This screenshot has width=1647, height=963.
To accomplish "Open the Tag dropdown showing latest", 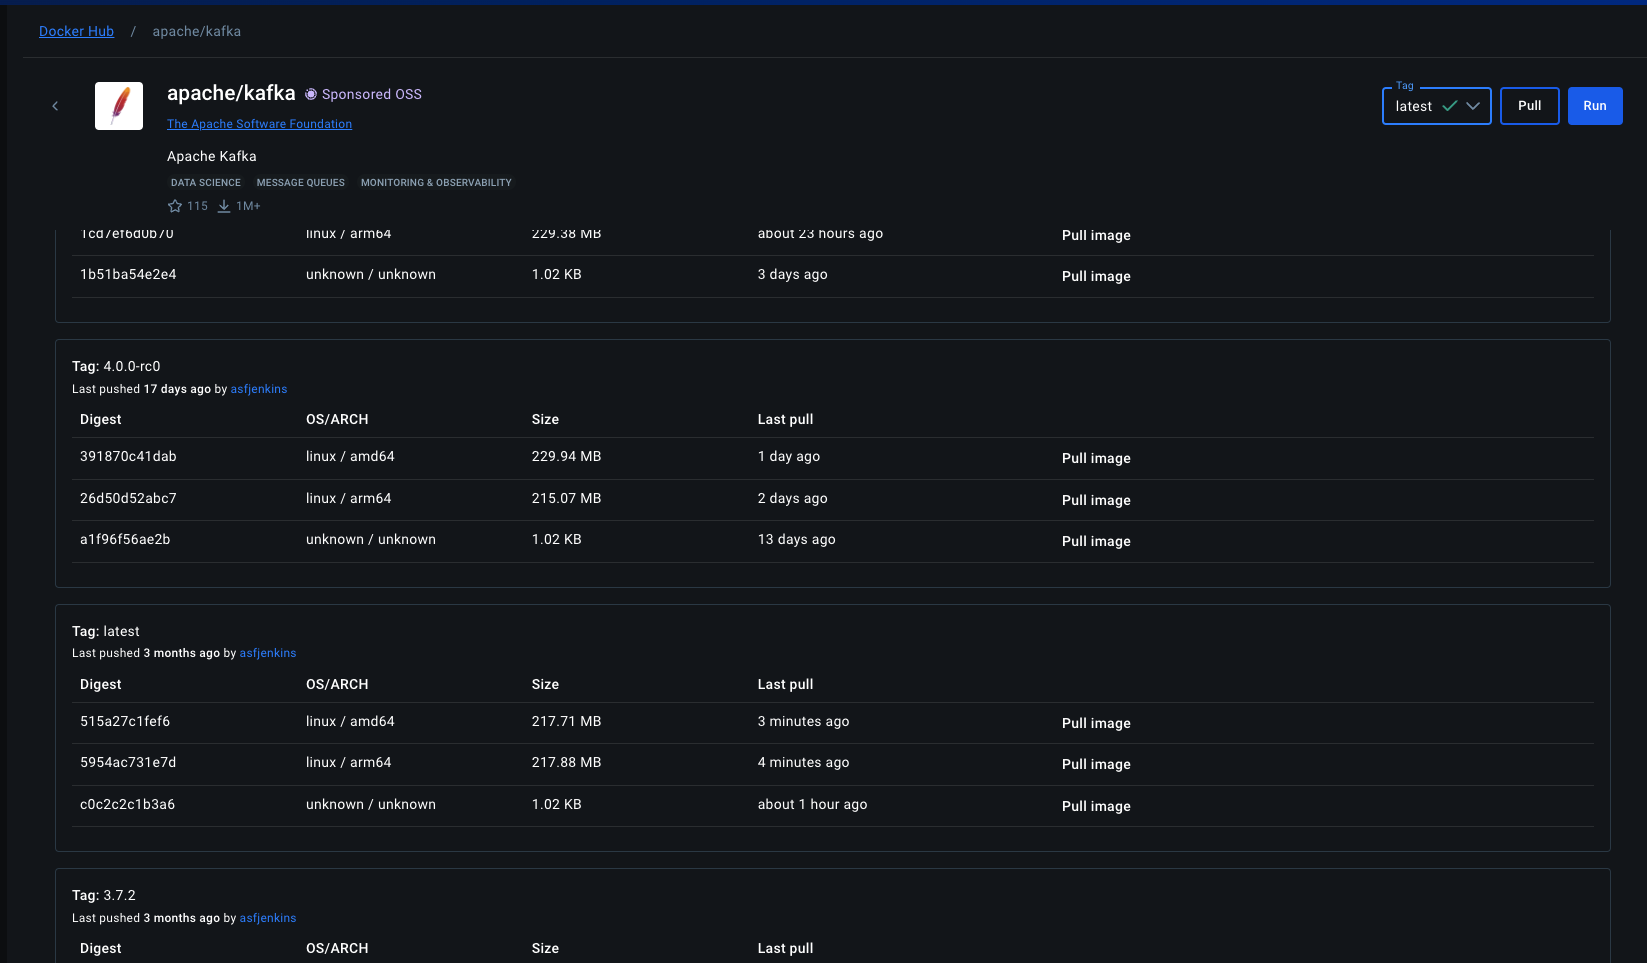I will click(x=1437, y=106).
